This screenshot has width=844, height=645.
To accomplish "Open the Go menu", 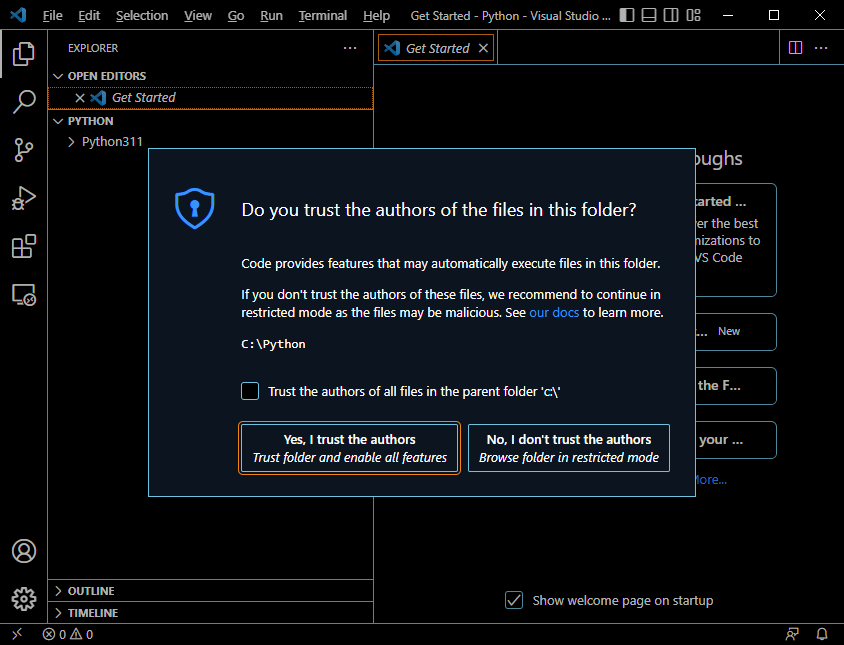I will pyautogui.click(x=236, y=16).
